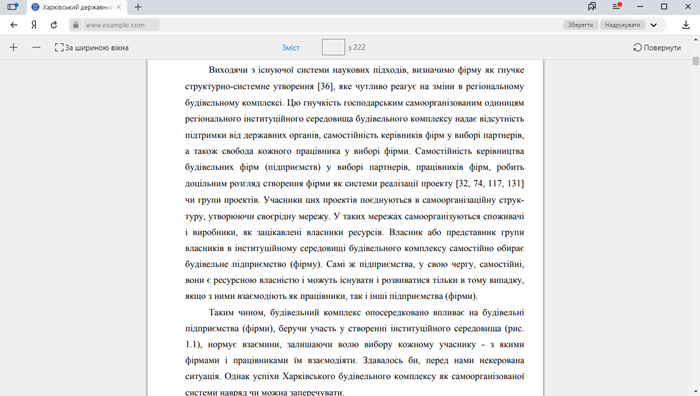The width and height of the screenshot is (700, 396).
Task: Fit page with За шириною вікна
Action: coord(92,47)
